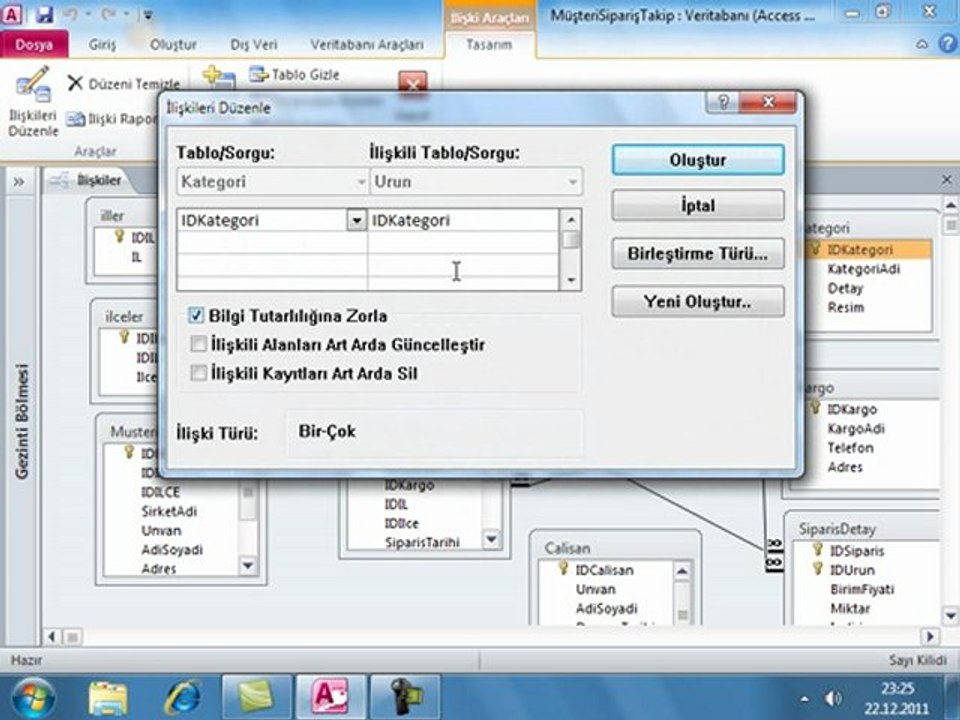The image size is (960, 720).
Task: Select Telefon field in Kargo table
Action: [850, 448]
